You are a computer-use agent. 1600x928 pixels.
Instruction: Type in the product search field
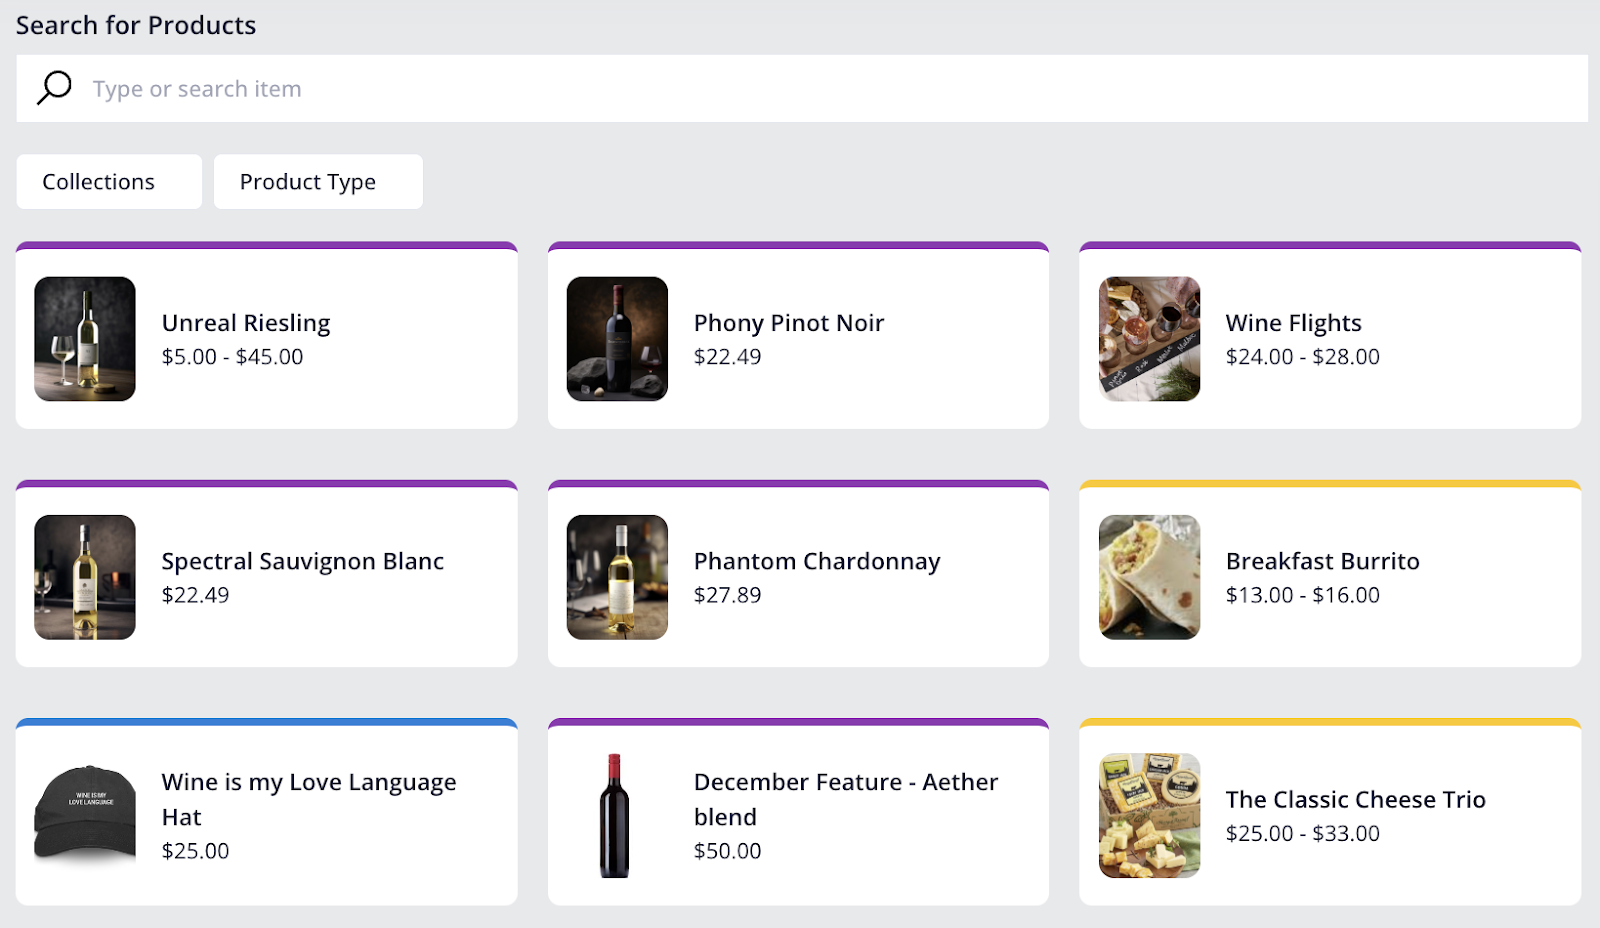tap(800, 89)
